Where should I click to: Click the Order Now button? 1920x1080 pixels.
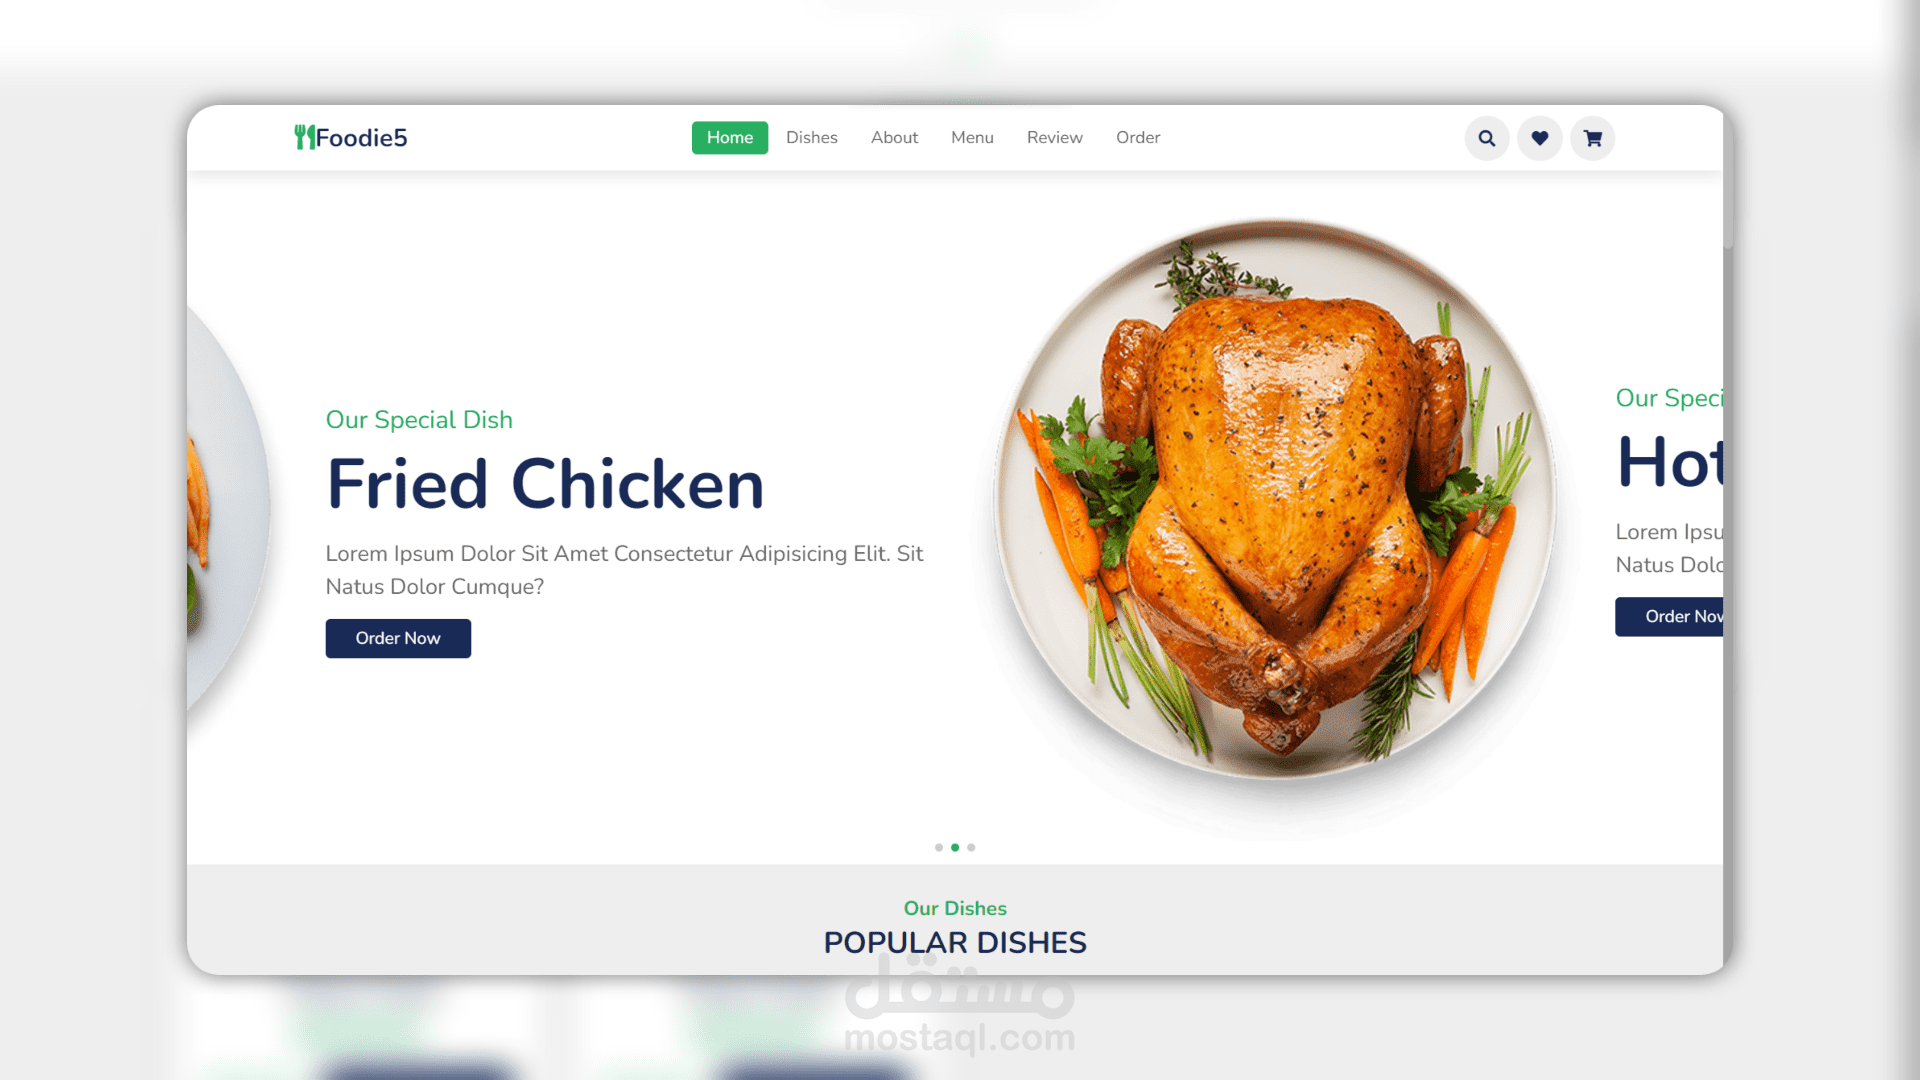coord(398,638)
